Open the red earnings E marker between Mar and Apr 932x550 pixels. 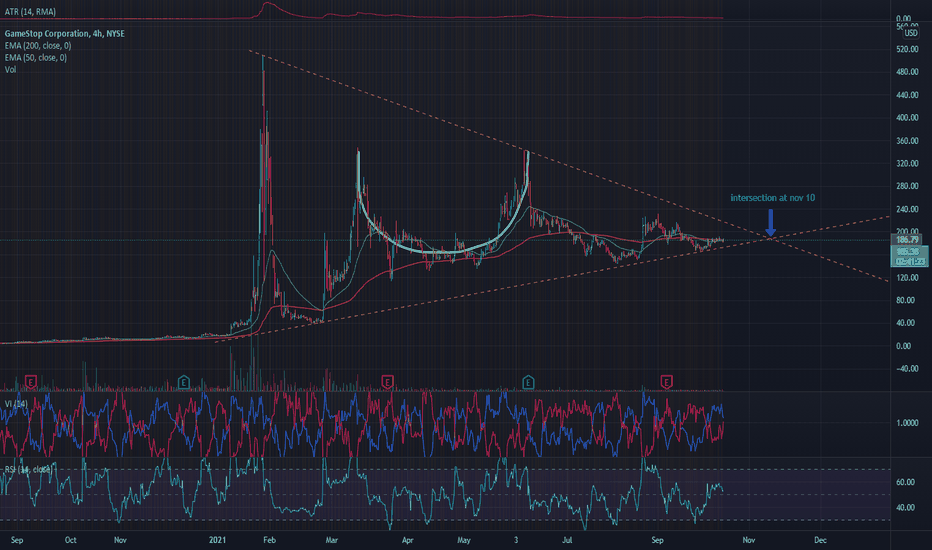pos(387,382)
